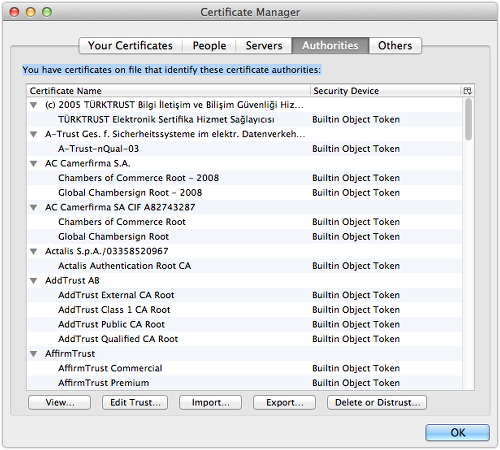Screen dimensions: 500x450
Task: Confirm with the OK button
Action: tap(458, 433)
